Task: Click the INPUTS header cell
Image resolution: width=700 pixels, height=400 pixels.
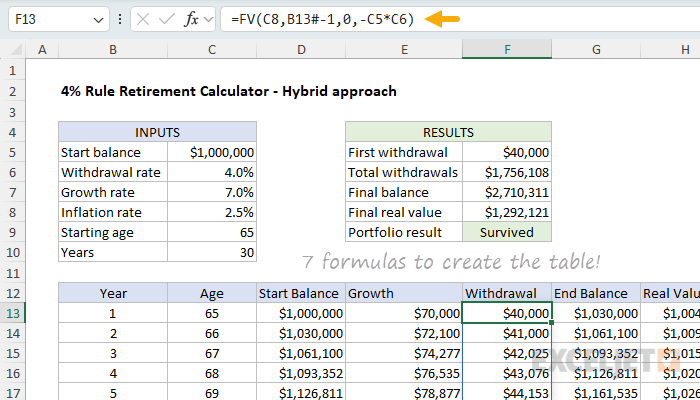Action: (x=158, y=132)
